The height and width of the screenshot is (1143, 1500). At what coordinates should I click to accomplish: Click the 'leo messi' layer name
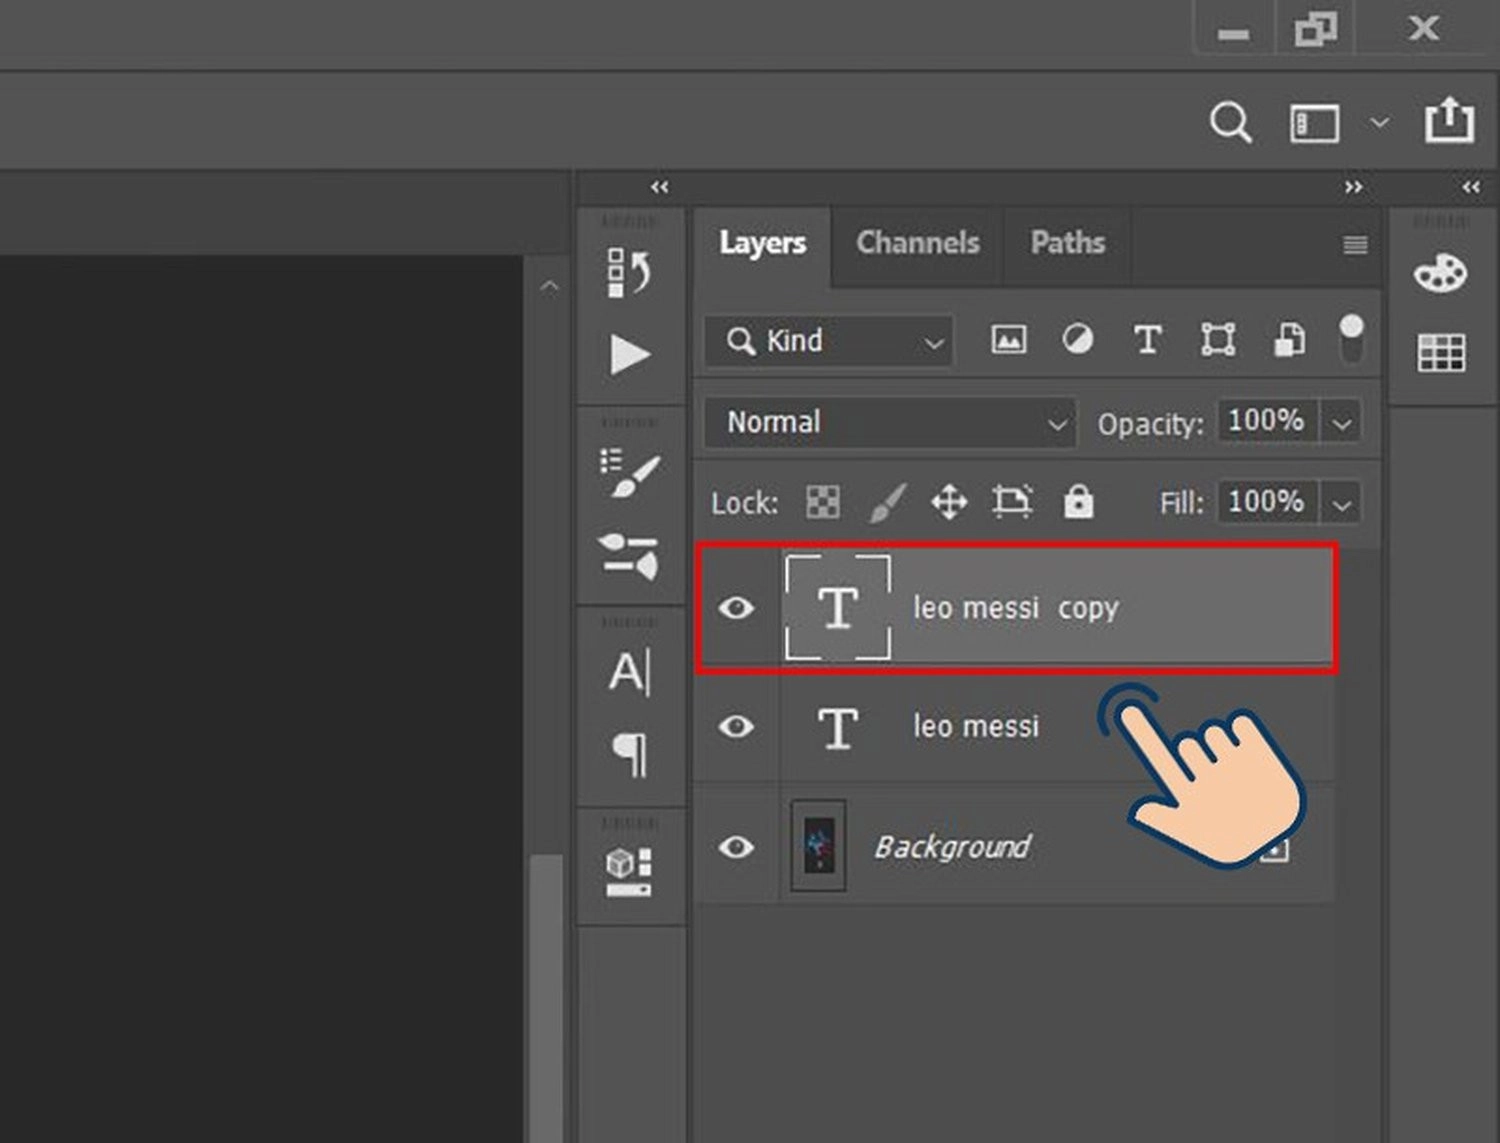pyautogui.click(x=976, y=726)
